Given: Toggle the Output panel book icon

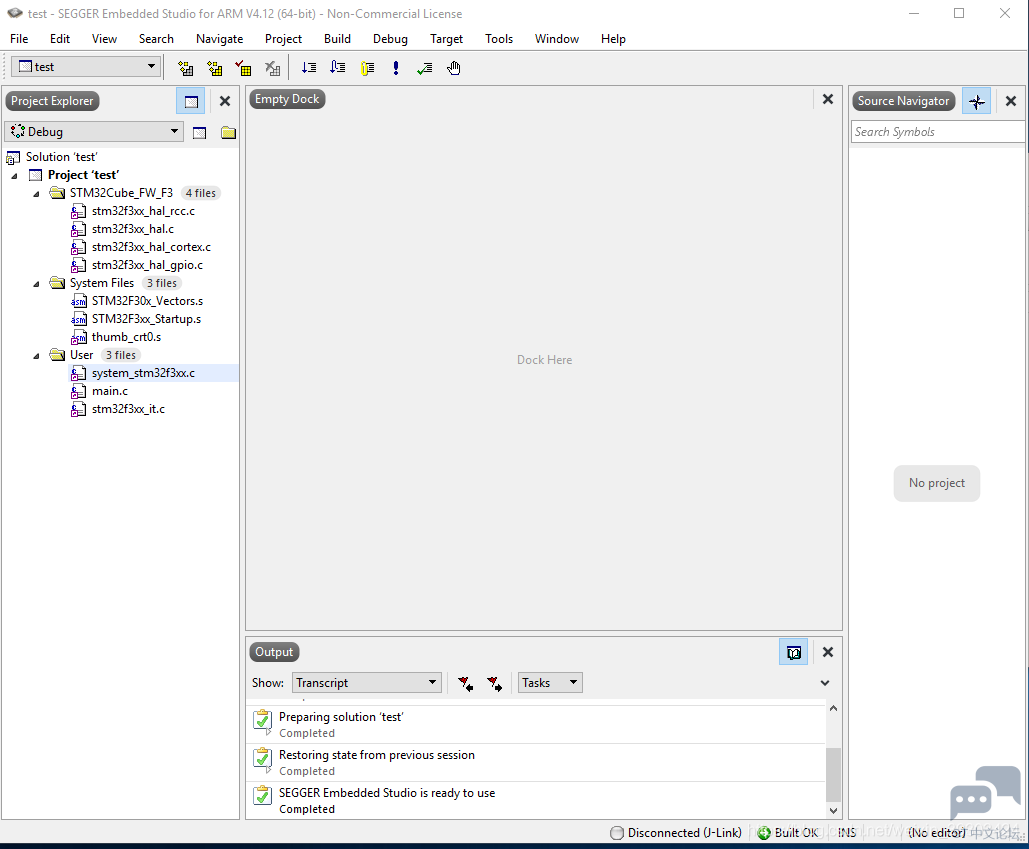Looking at the screenshot, I should tap(793, 652).
